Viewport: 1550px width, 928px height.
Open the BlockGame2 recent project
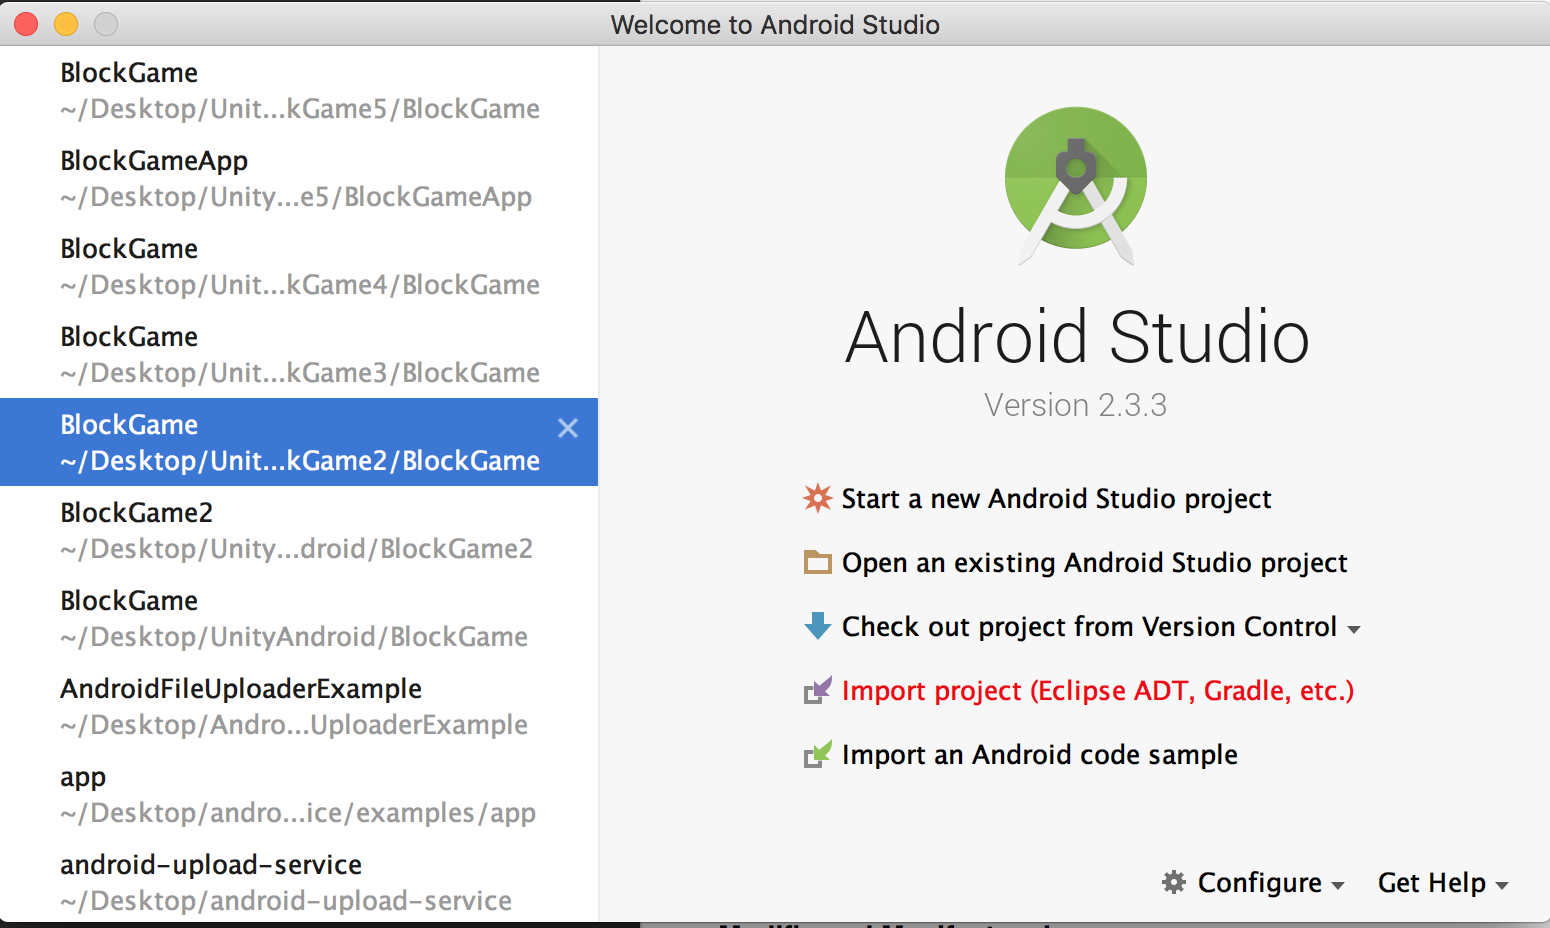coord(299,530)
